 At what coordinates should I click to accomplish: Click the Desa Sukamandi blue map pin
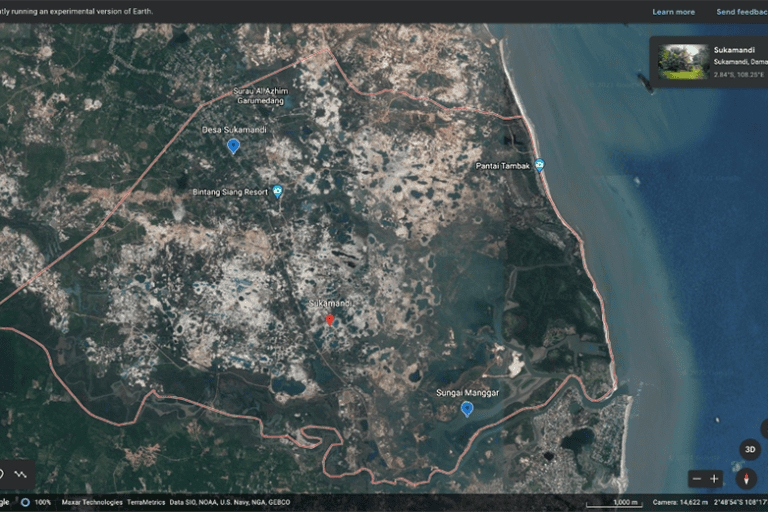tap(233, 146)
